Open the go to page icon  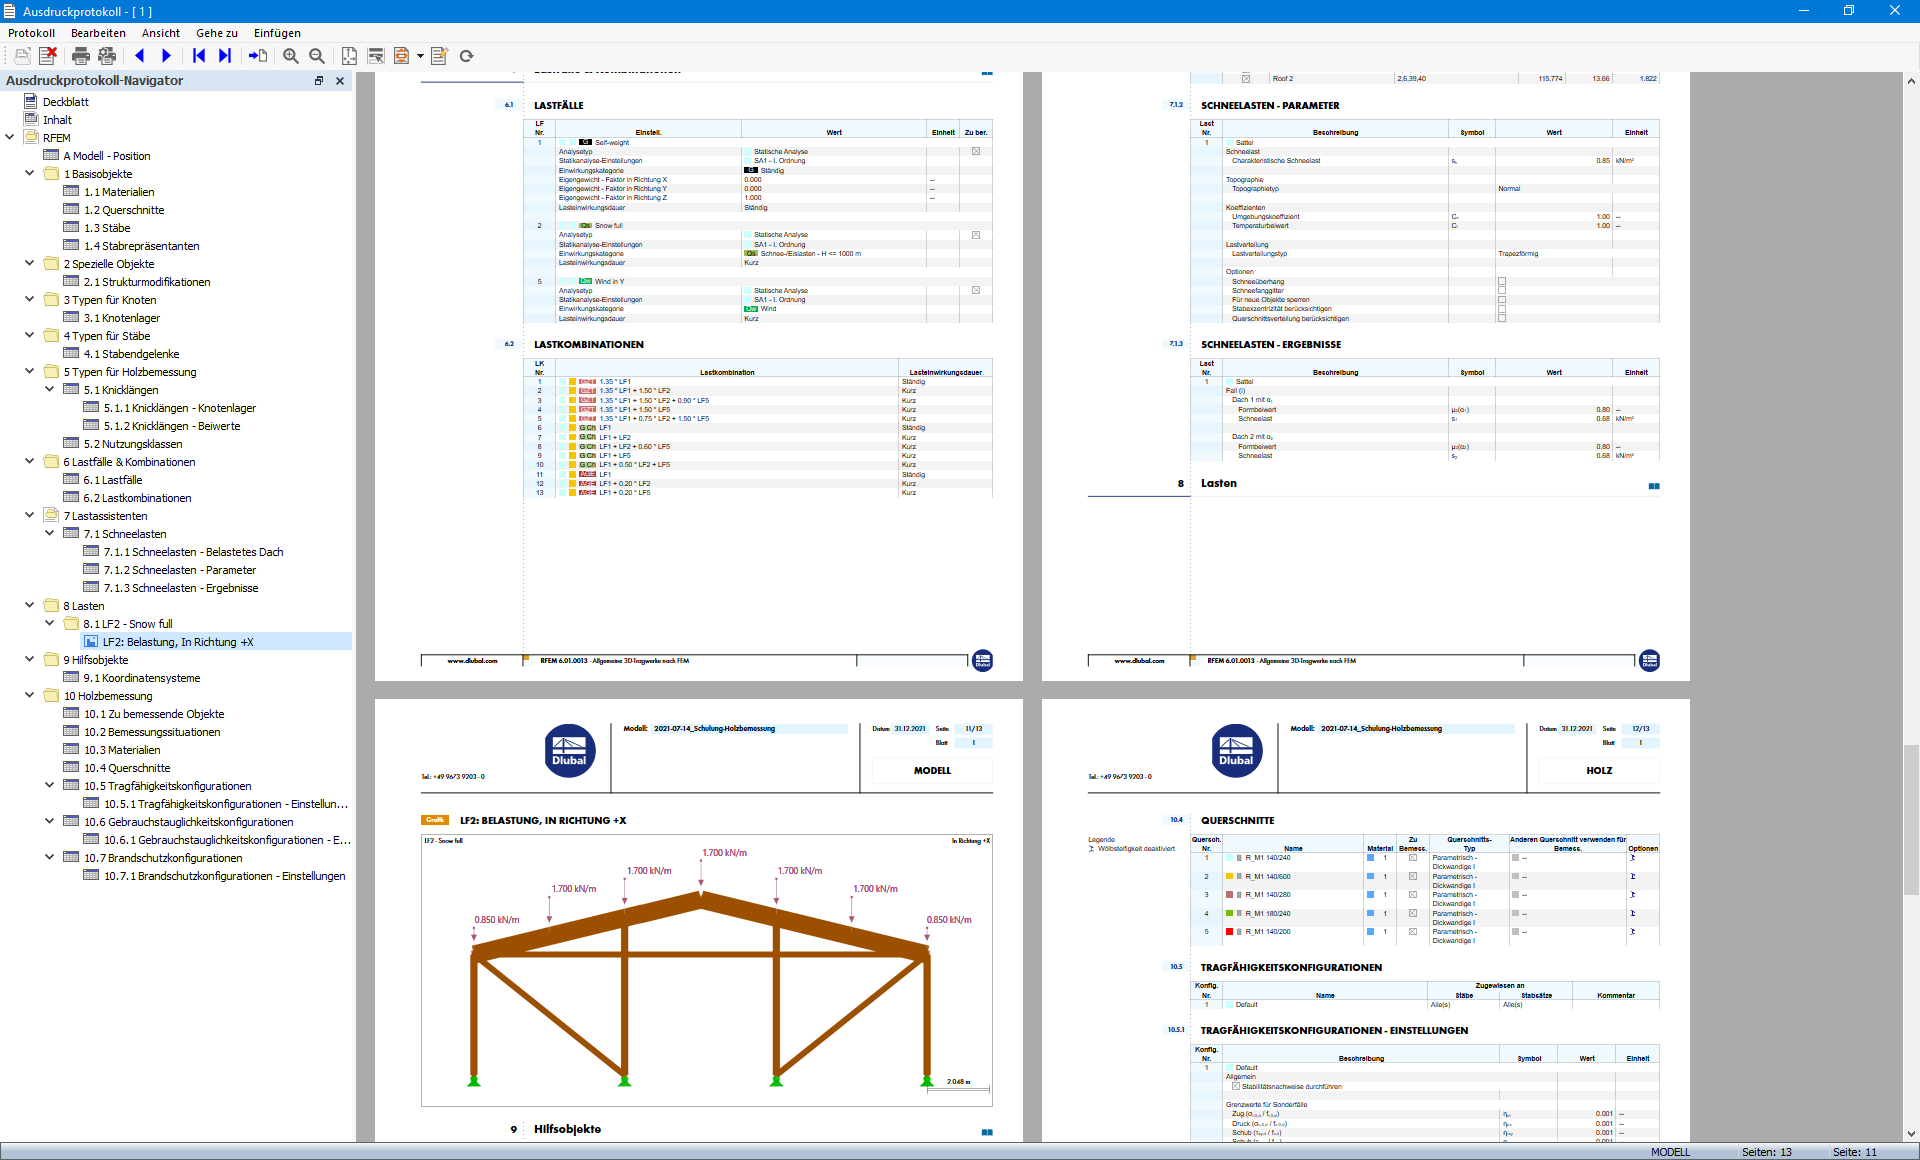[x=258, y=56]
